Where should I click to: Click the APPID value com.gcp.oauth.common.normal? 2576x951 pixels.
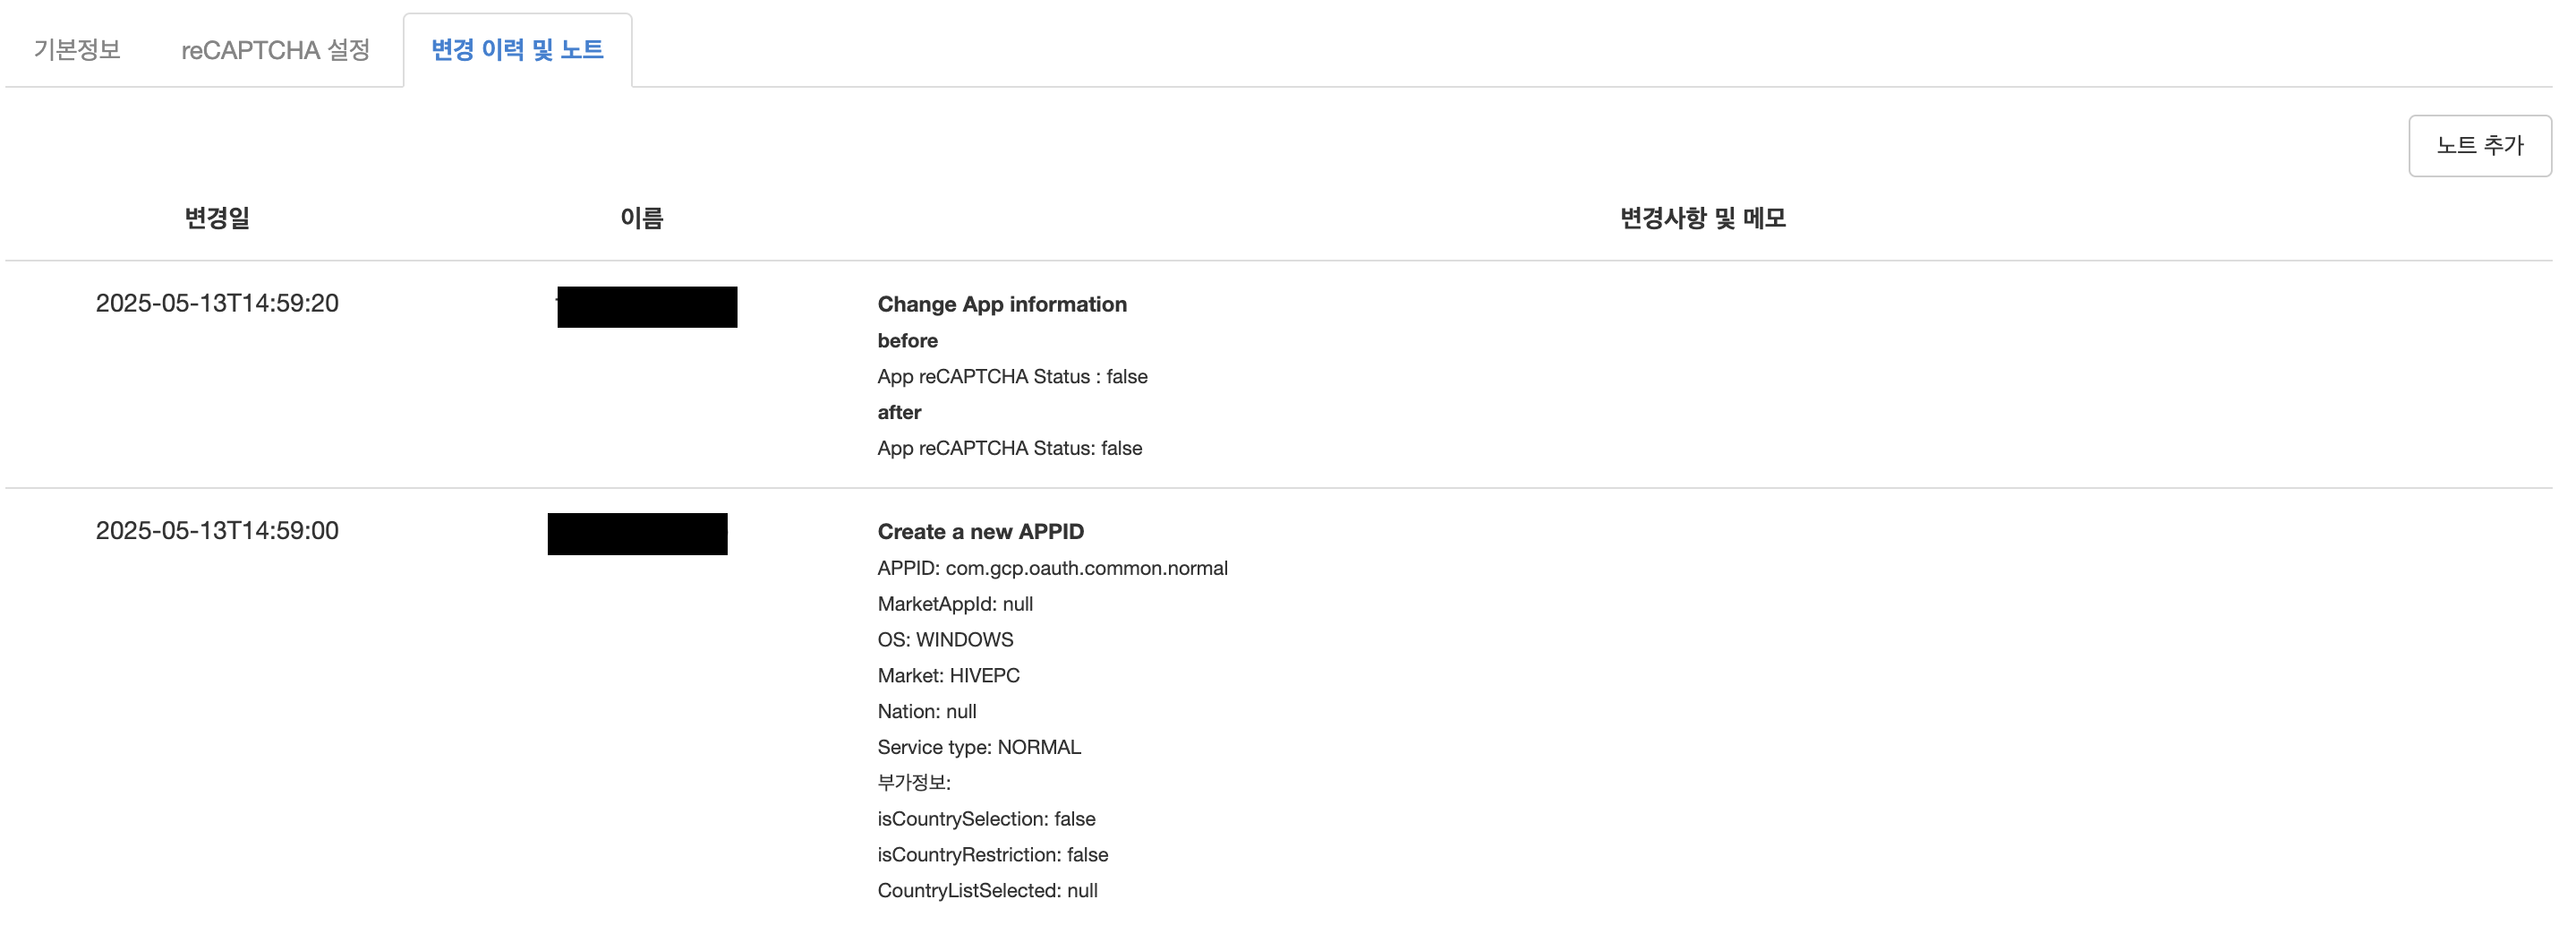click(x=1052, y=567)
